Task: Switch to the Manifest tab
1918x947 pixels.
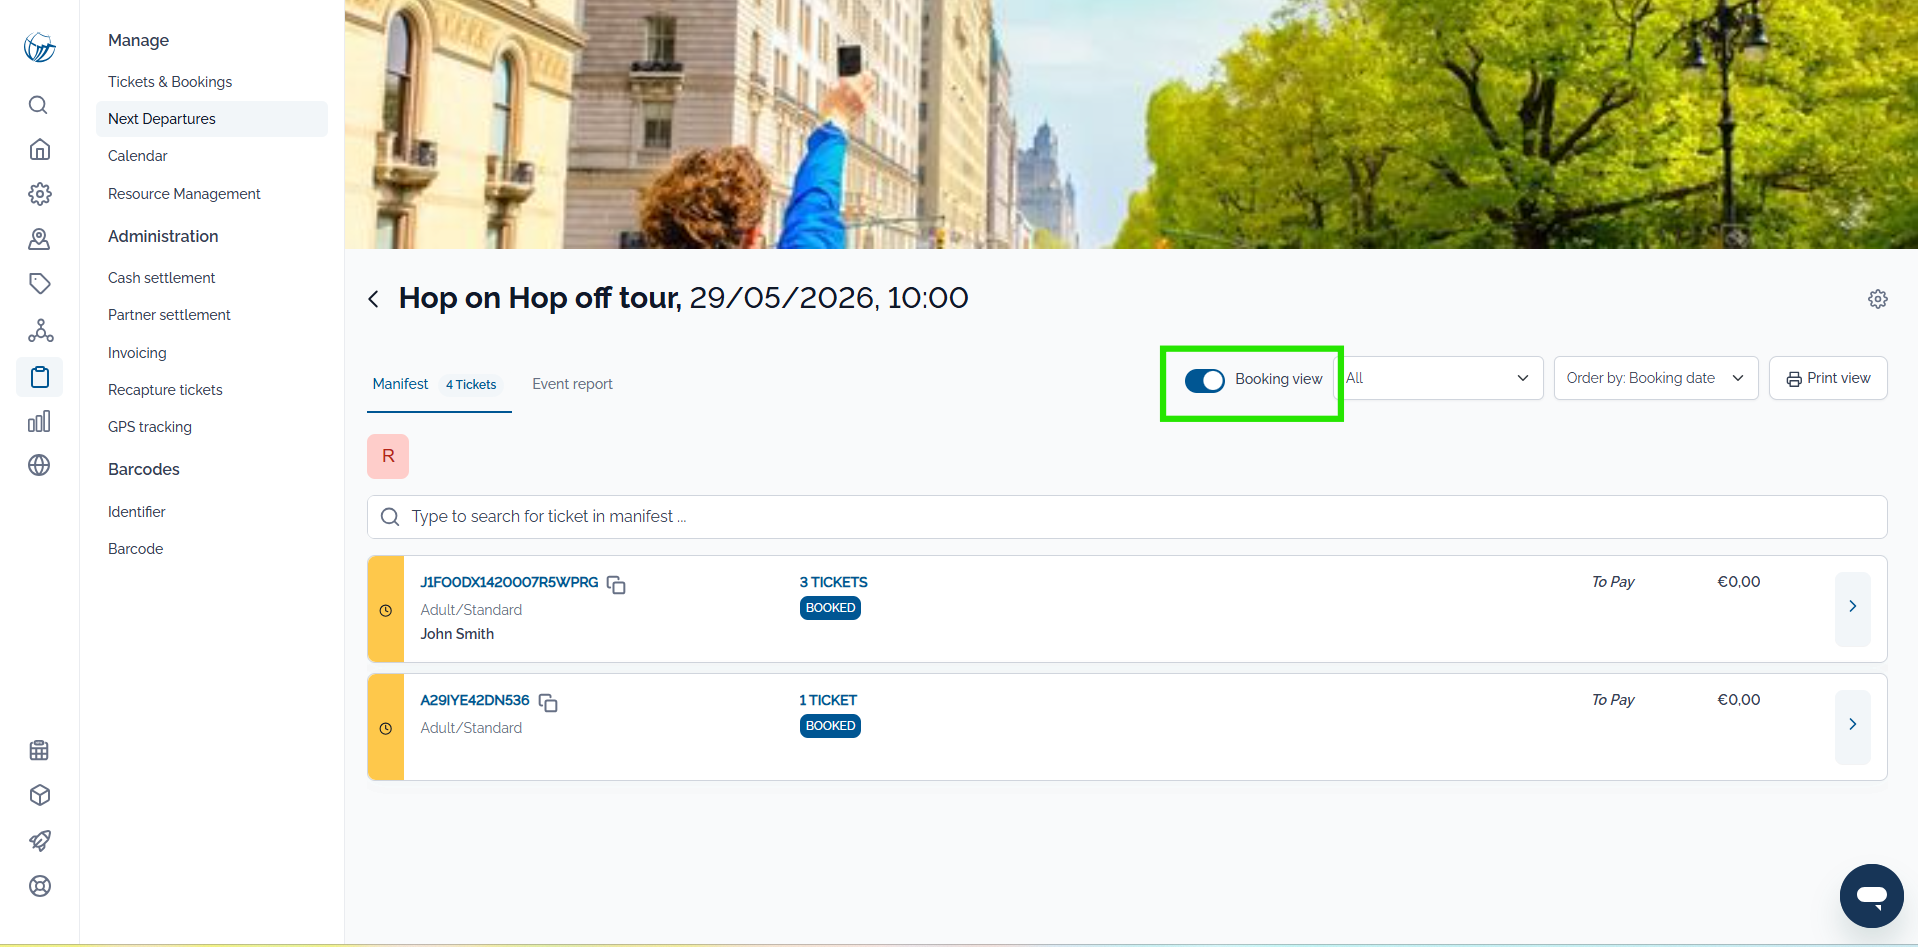Action: pyautogui.click(x=400, y=384)
